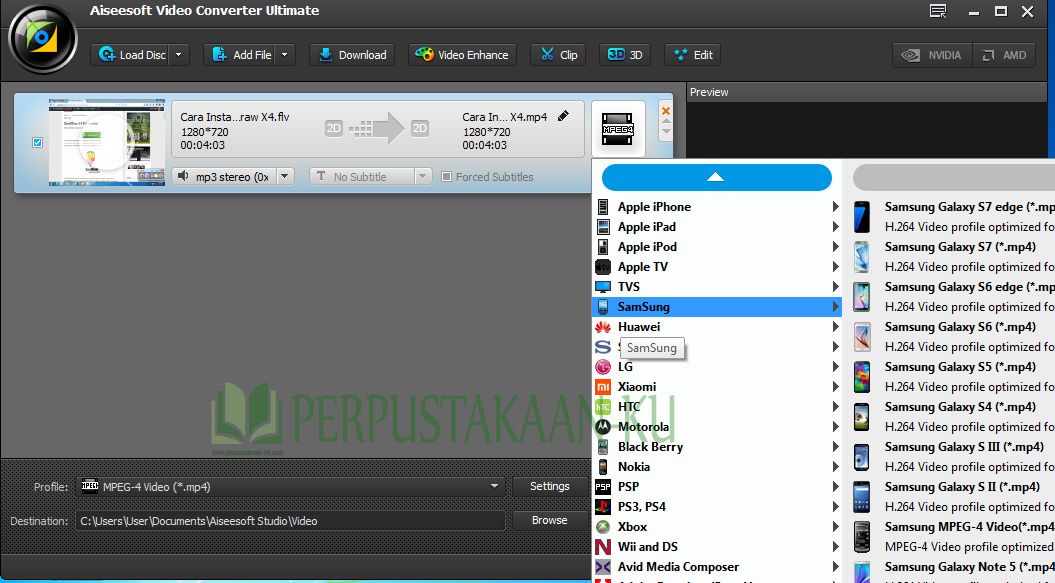Click the Load Disc button
The width and height of the screenshot is (1055, 583).
click(x=132, y=55)
